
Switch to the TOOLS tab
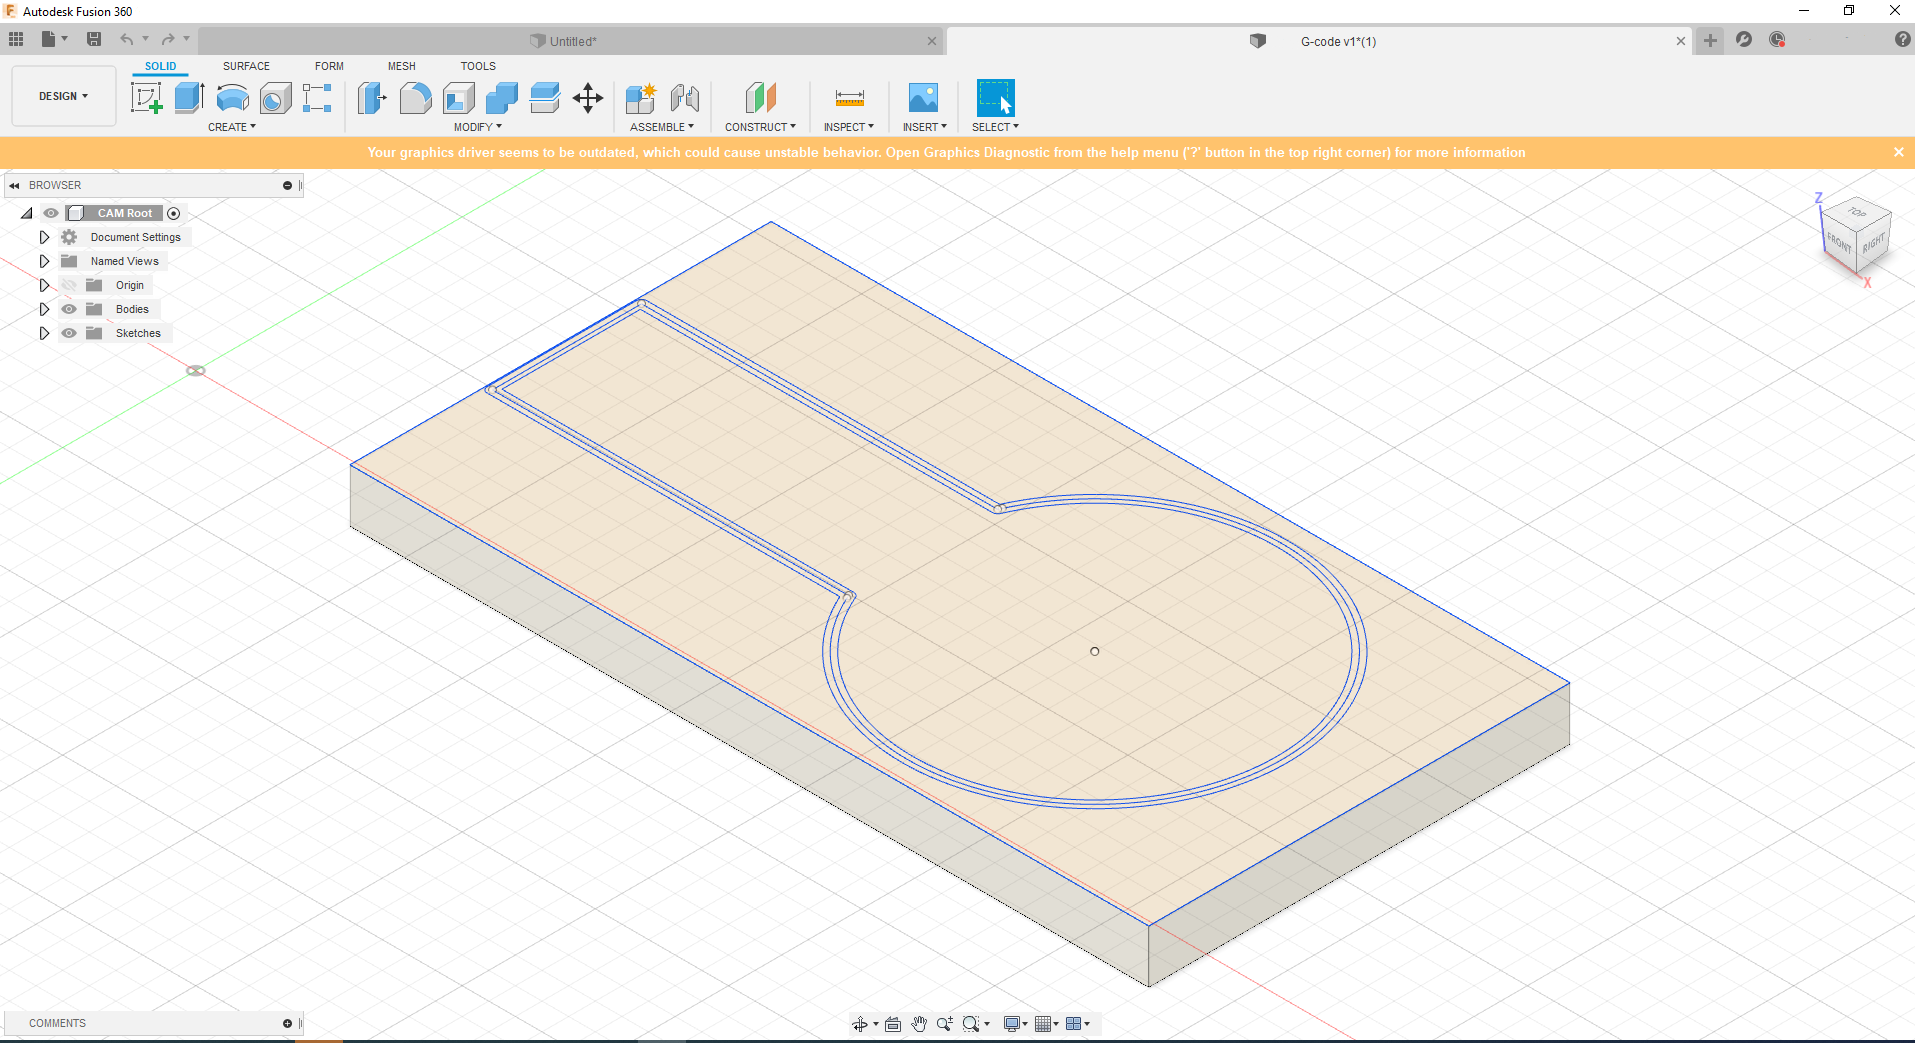[x=478, y=66]
